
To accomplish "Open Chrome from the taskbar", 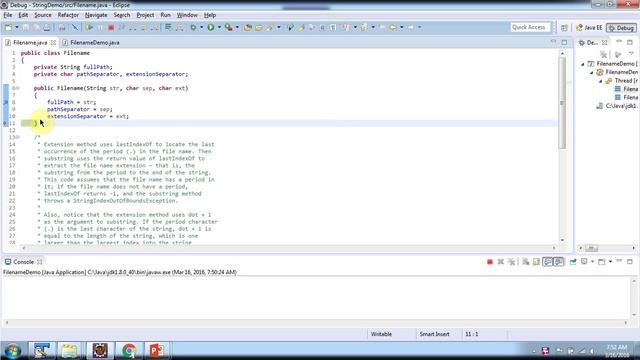I will [129, 351].
